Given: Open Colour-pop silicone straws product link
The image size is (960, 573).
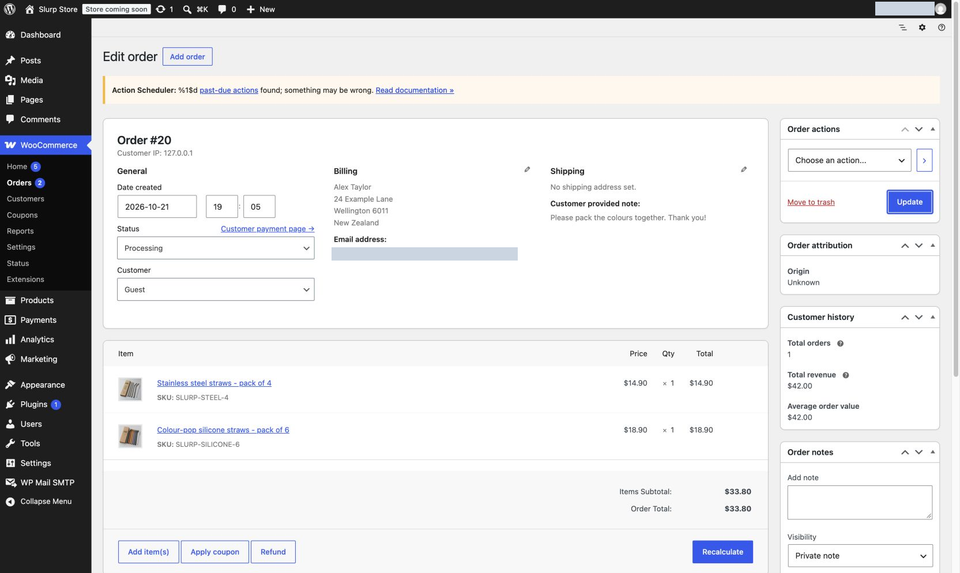Looking at the screenshot, I should click(223, 430).
